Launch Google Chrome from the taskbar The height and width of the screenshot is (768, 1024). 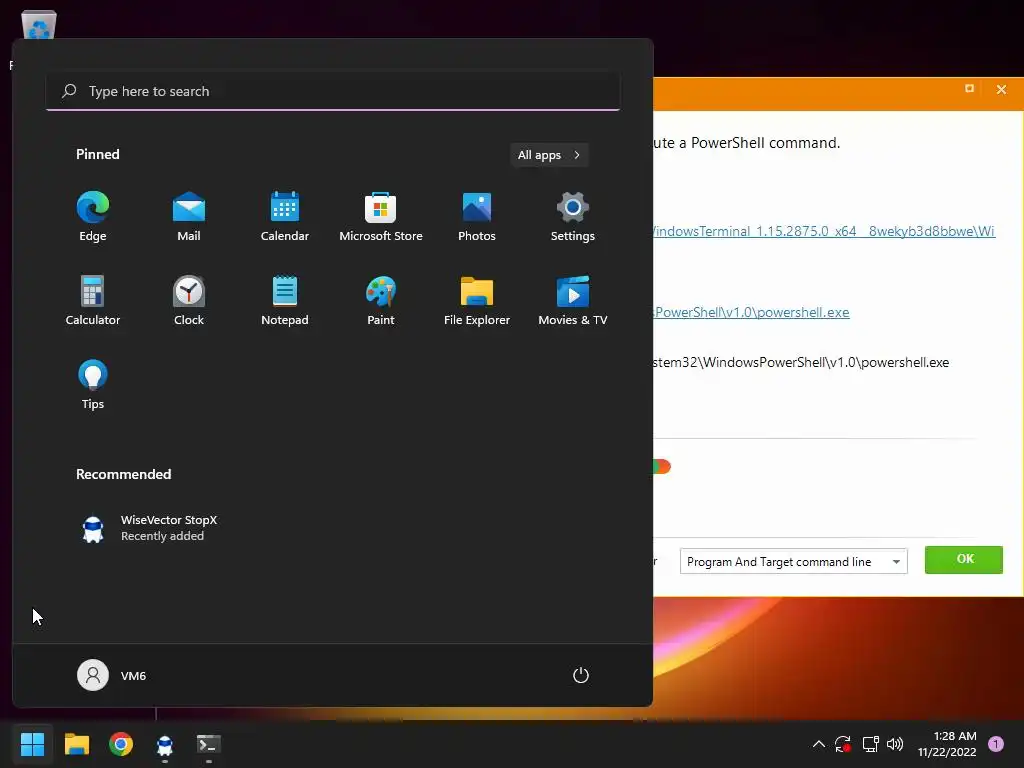point(121,744)
